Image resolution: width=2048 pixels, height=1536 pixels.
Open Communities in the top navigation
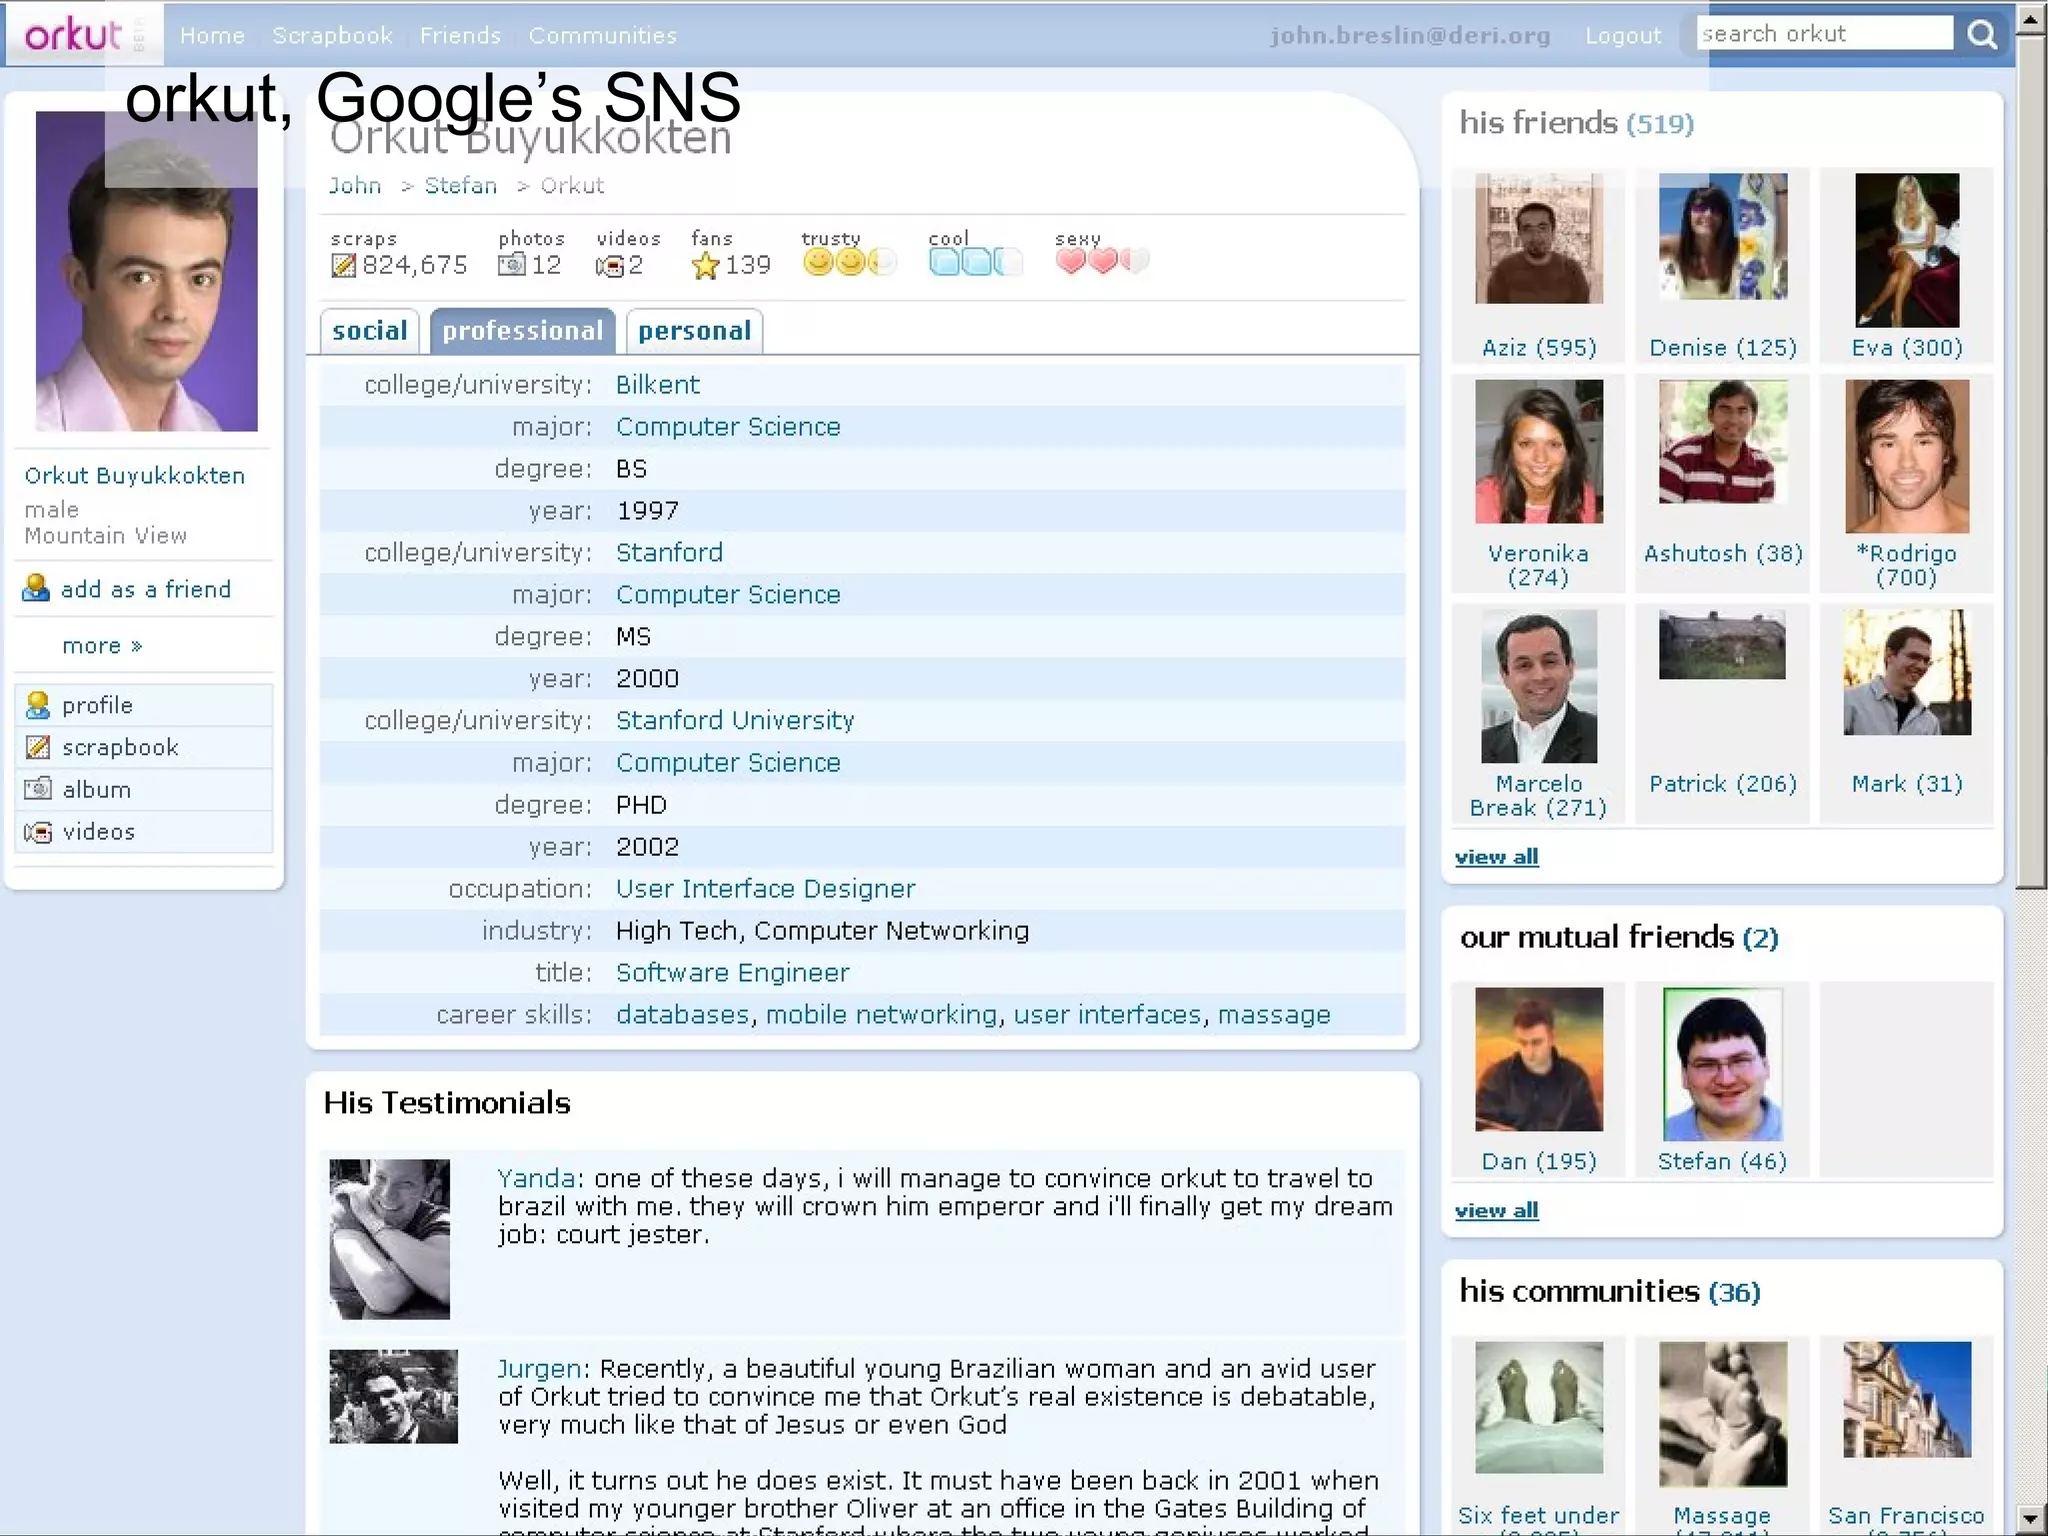coord(602,35)
